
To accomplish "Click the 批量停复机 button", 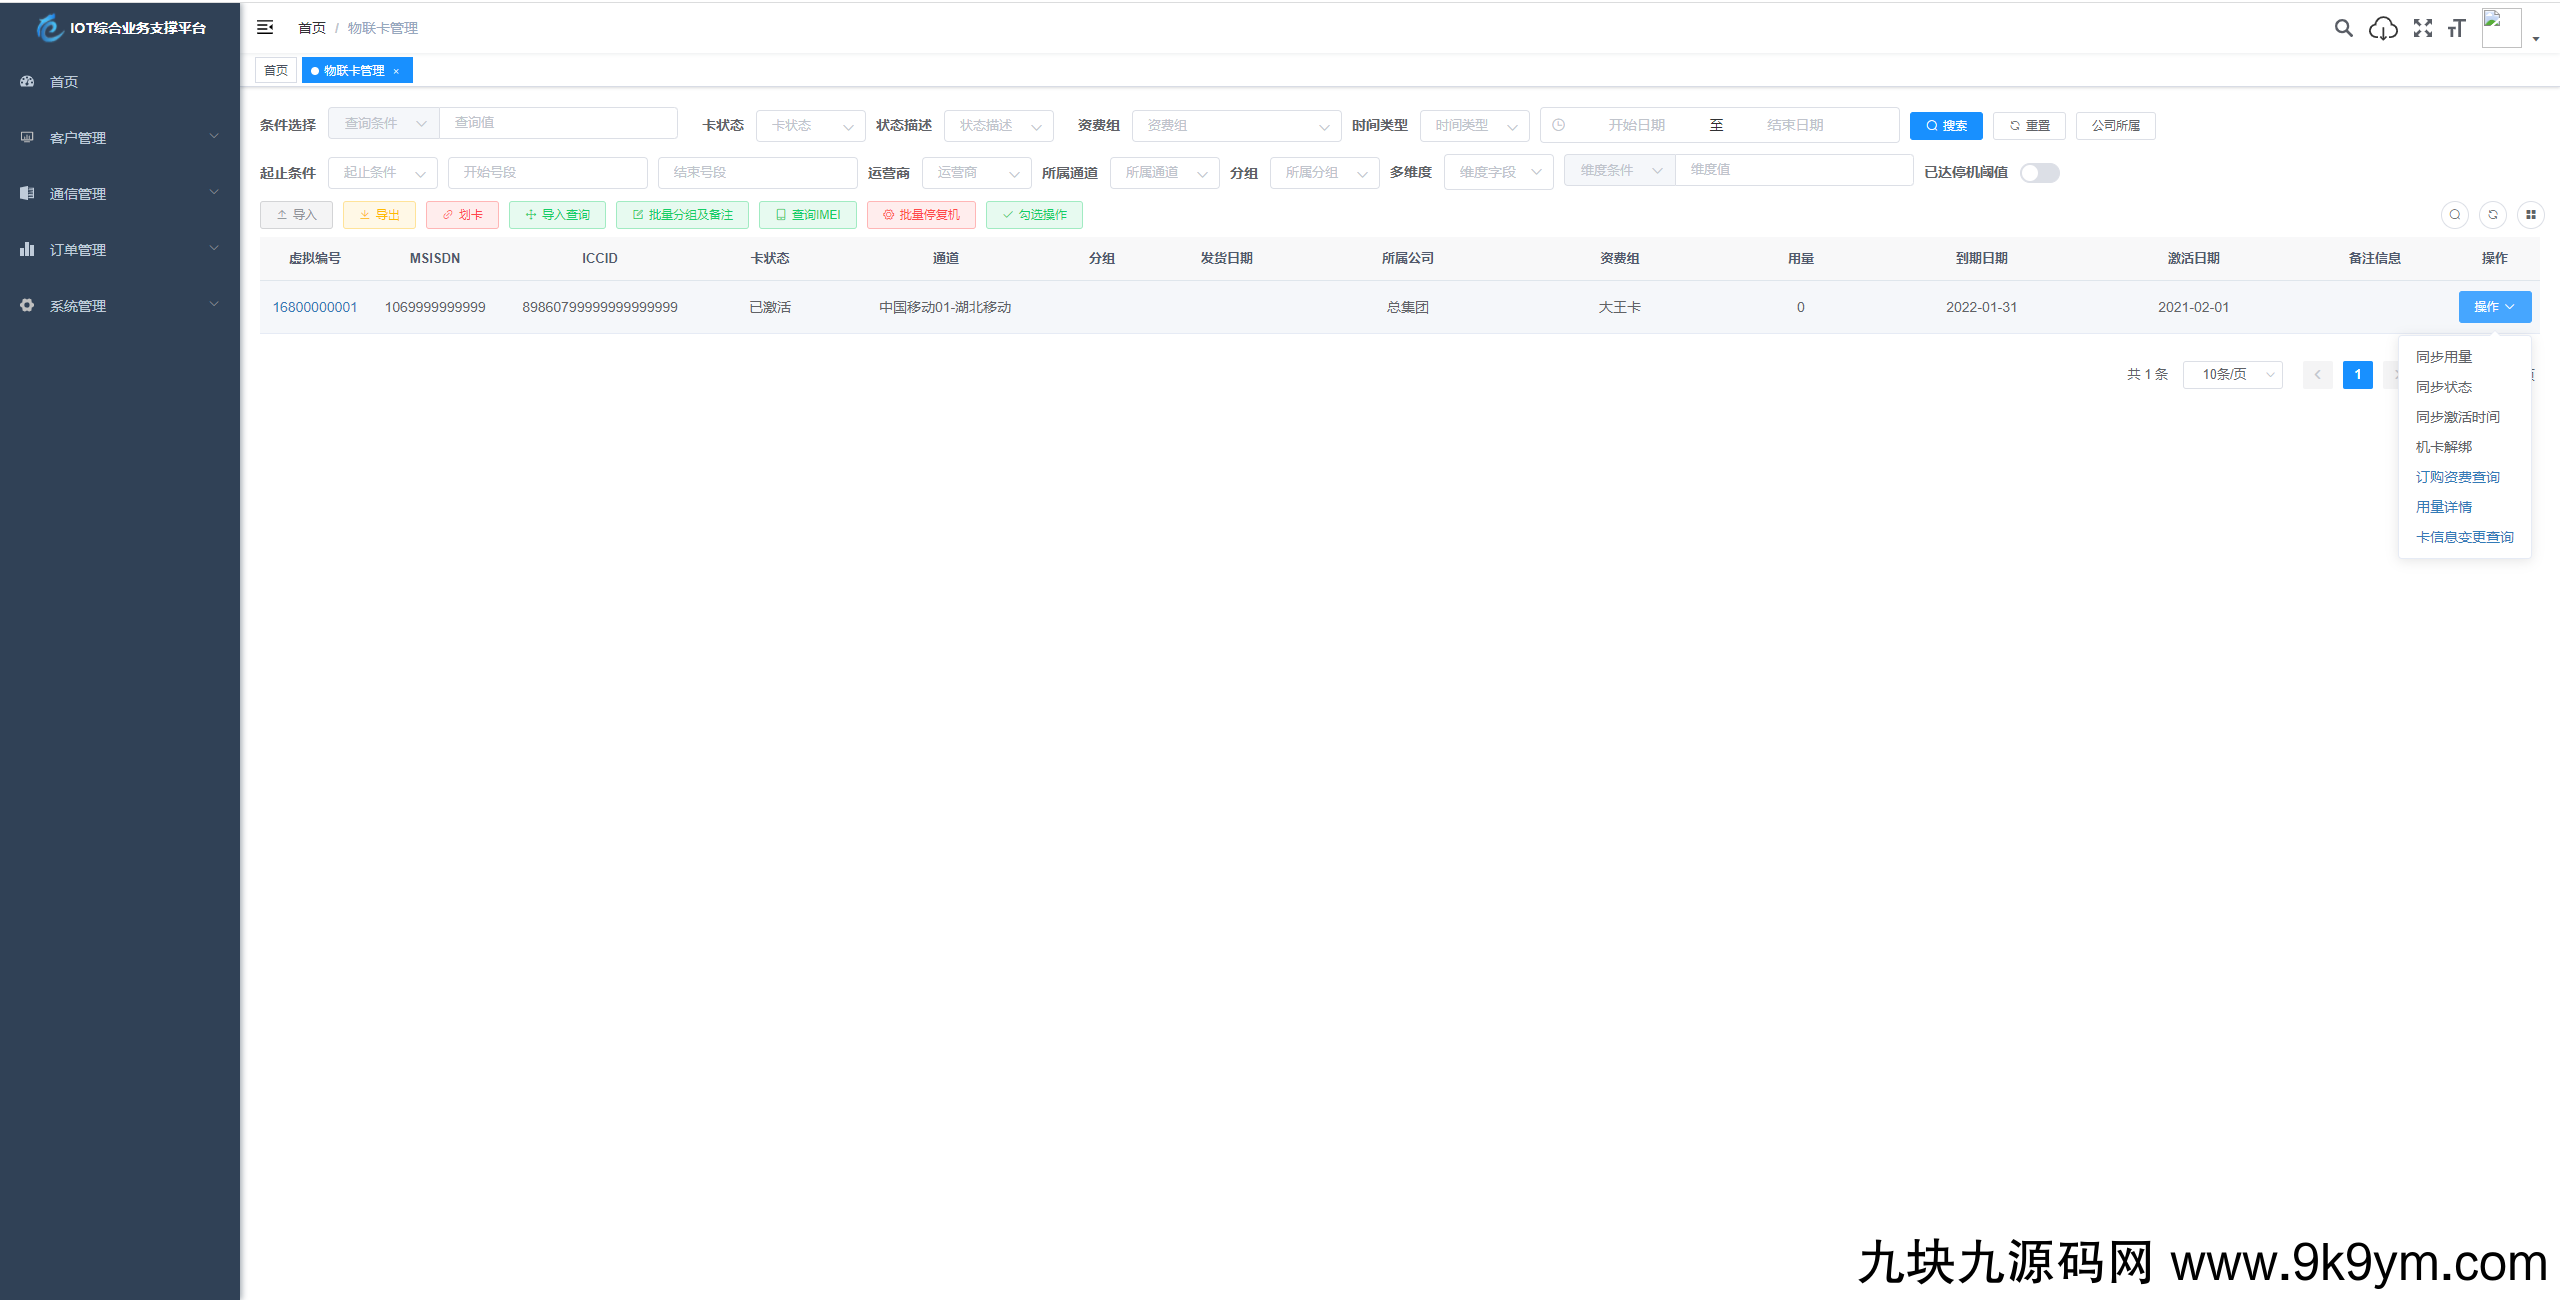I will pyautogui.click(x=921, y=215).
